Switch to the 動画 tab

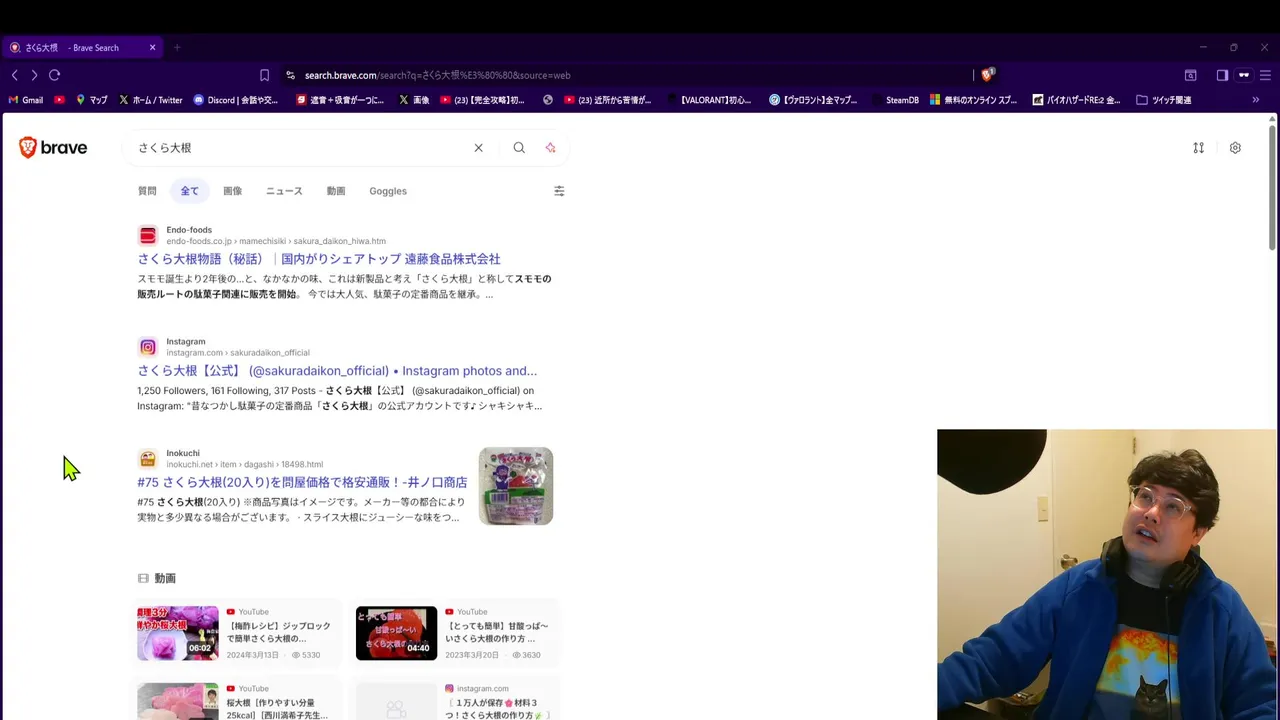tap(336, 191)
